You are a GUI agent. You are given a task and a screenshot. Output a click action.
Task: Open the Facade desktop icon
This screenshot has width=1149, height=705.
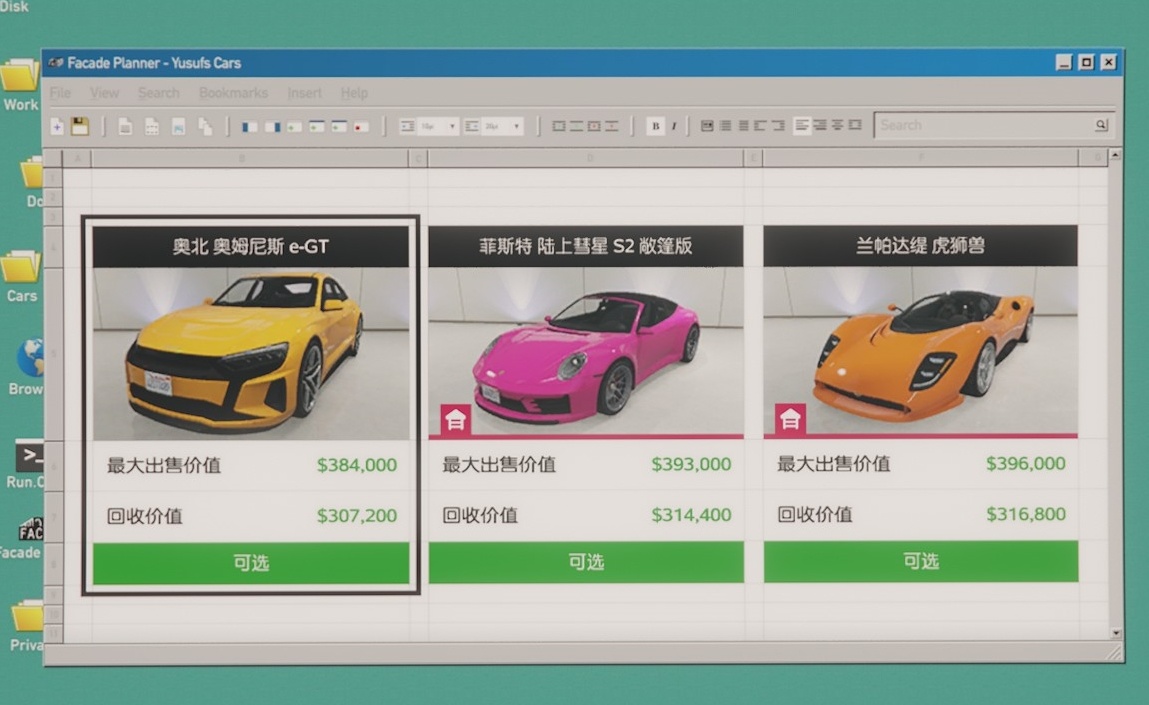(22, 537)
